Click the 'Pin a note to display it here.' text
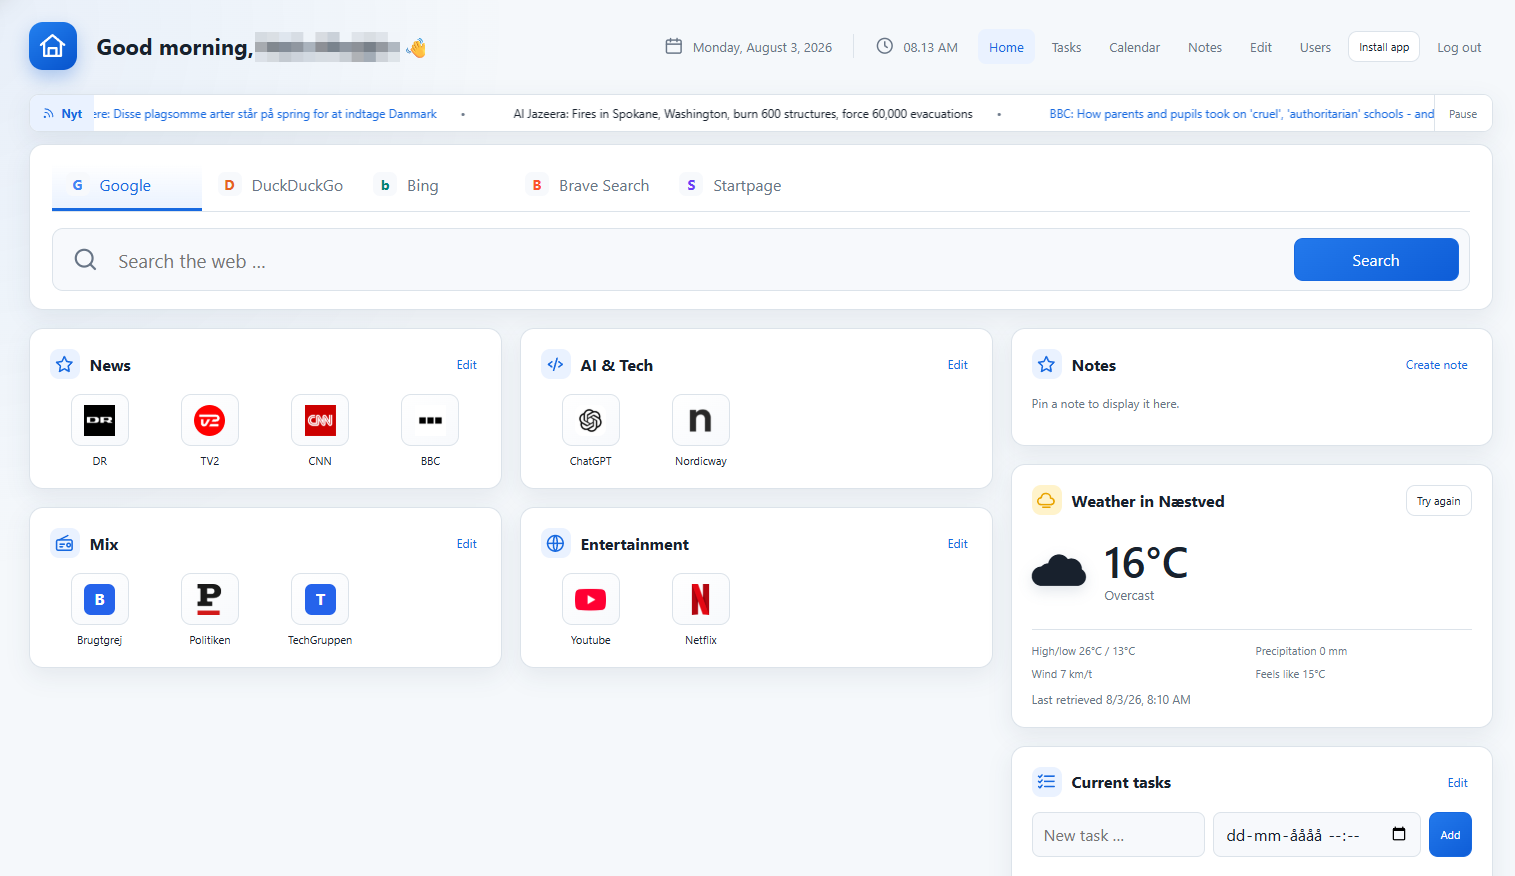This screenshot has height=876, width=1515. [1105, 404]
